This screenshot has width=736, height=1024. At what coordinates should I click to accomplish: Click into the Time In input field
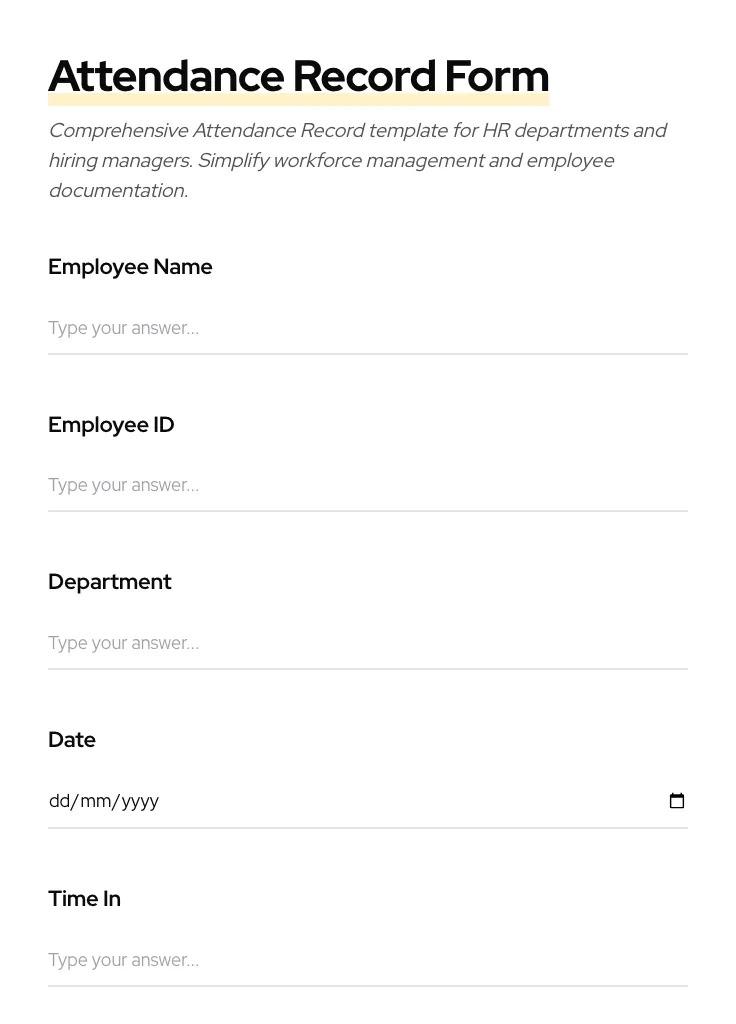click(367, 960)
